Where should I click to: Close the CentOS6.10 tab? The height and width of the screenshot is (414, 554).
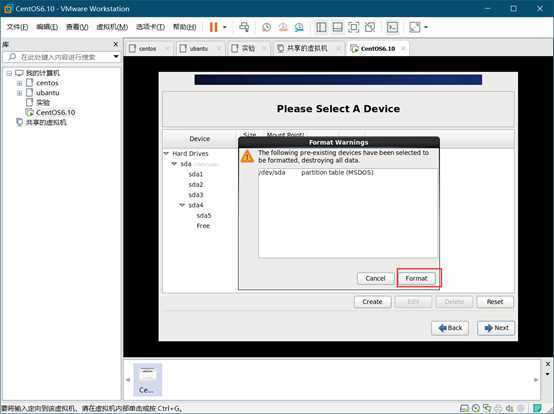pos(403,48)
